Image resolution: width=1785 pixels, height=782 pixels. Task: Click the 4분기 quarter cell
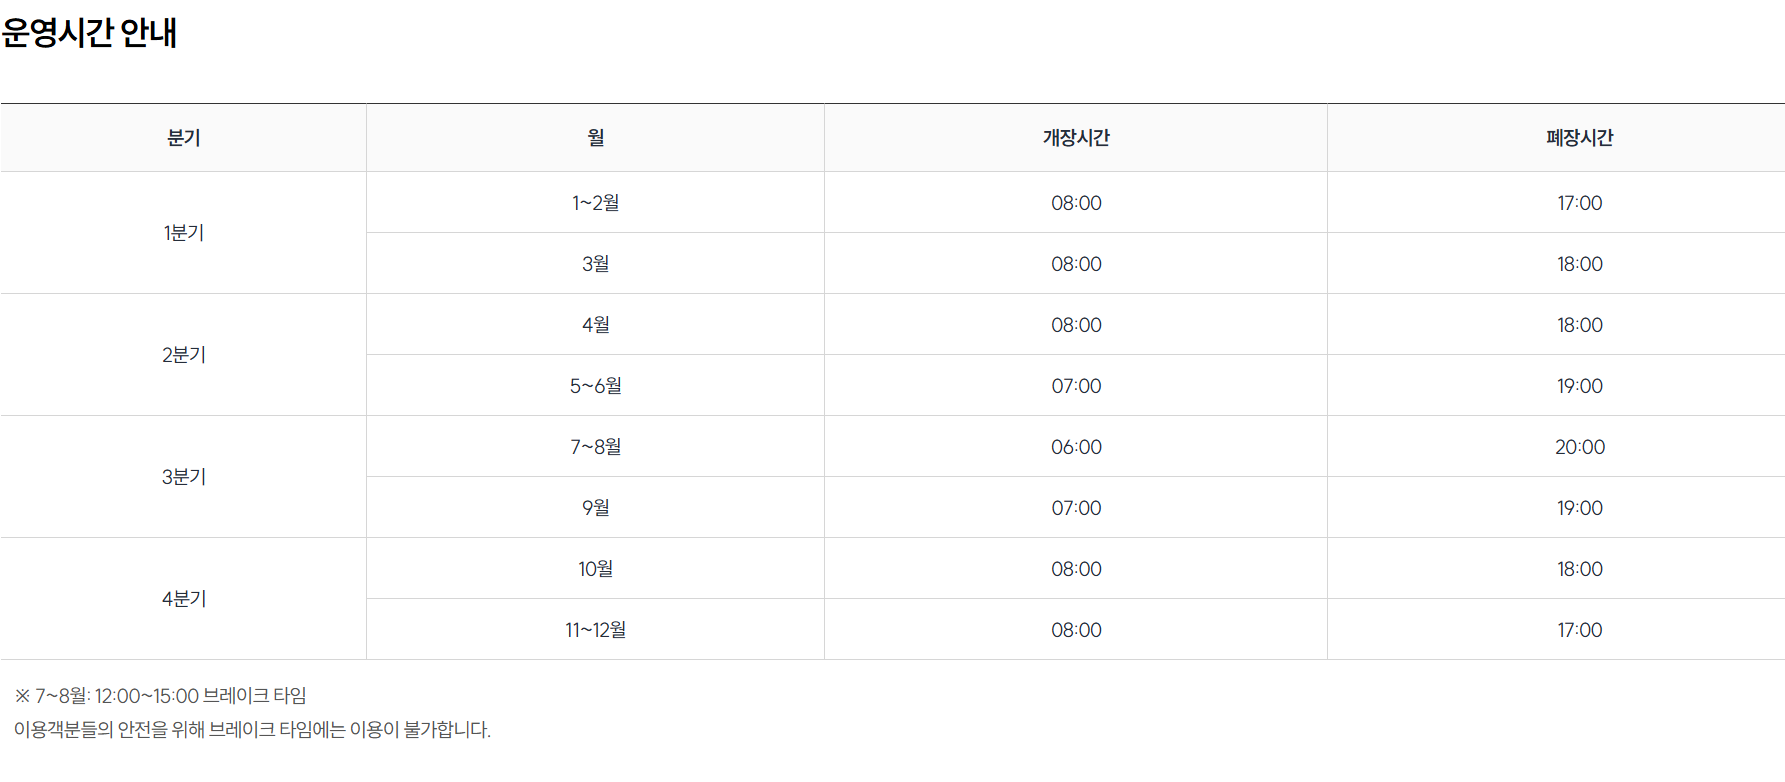pos(184,599)
